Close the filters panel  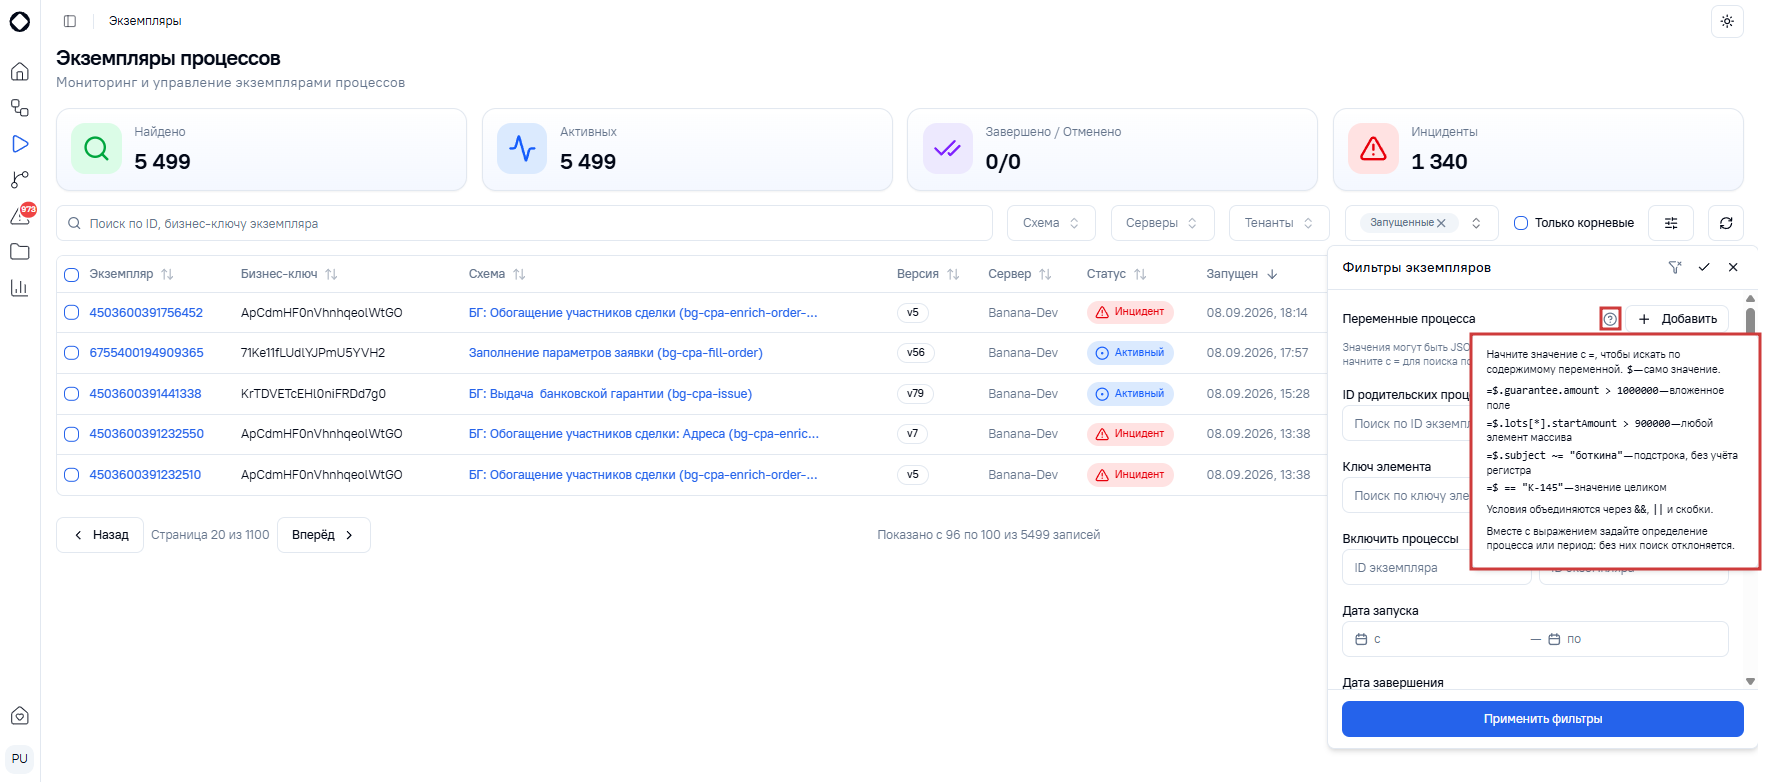(1733, 267)
